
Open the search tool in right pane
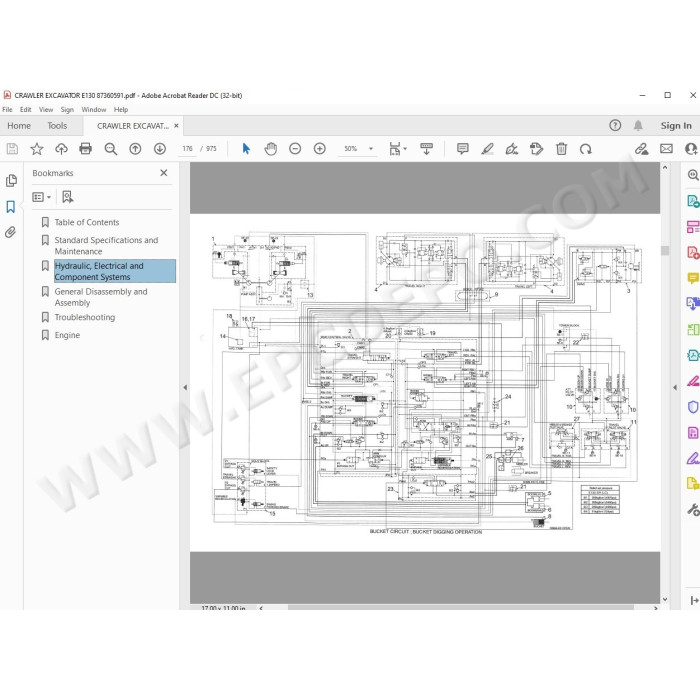click(693, 175)
